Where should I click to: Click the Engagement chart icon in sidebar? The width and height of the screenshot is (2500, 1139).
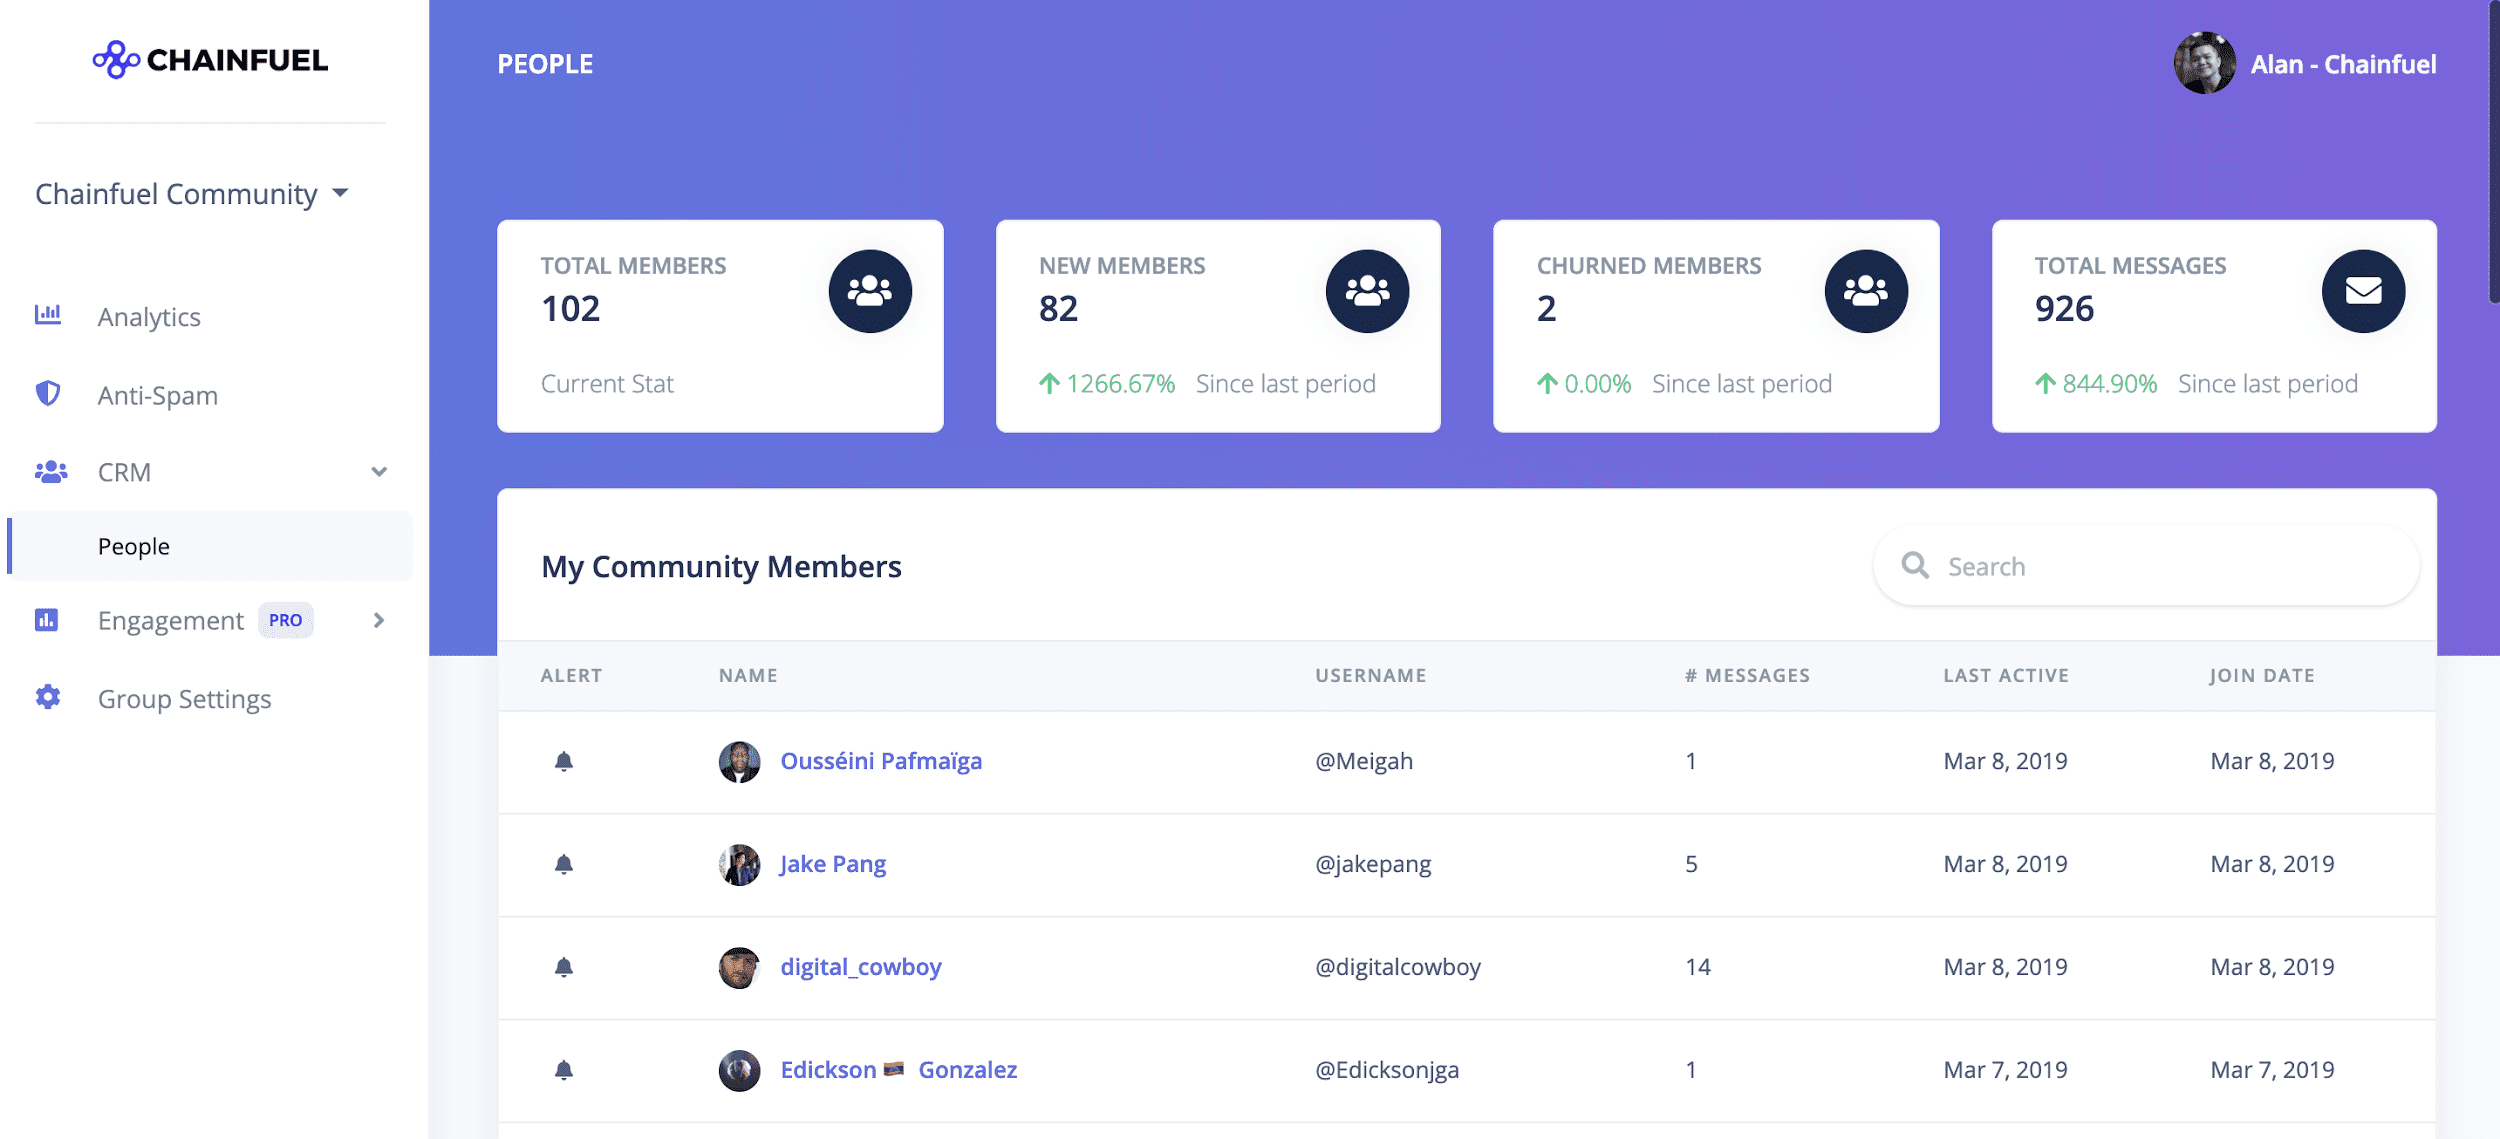47,620
